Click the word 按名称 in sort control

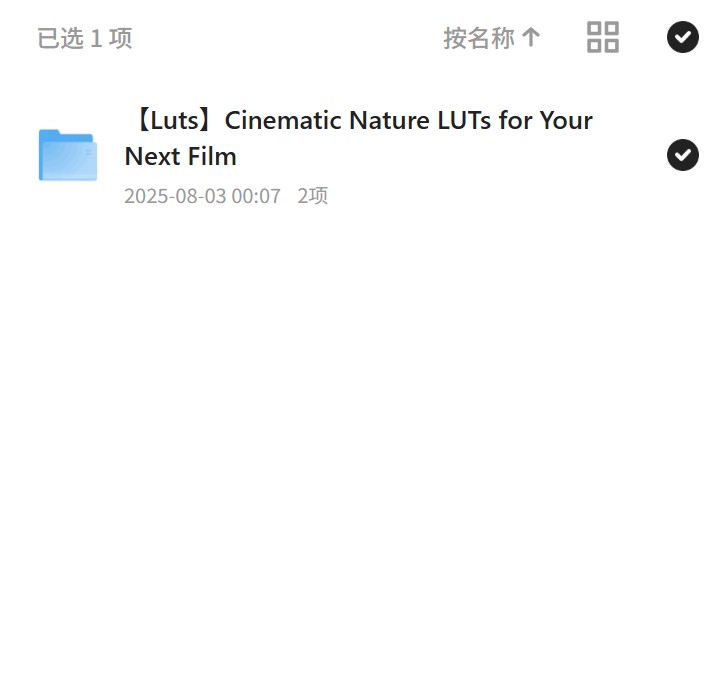(x=479, y=37)
